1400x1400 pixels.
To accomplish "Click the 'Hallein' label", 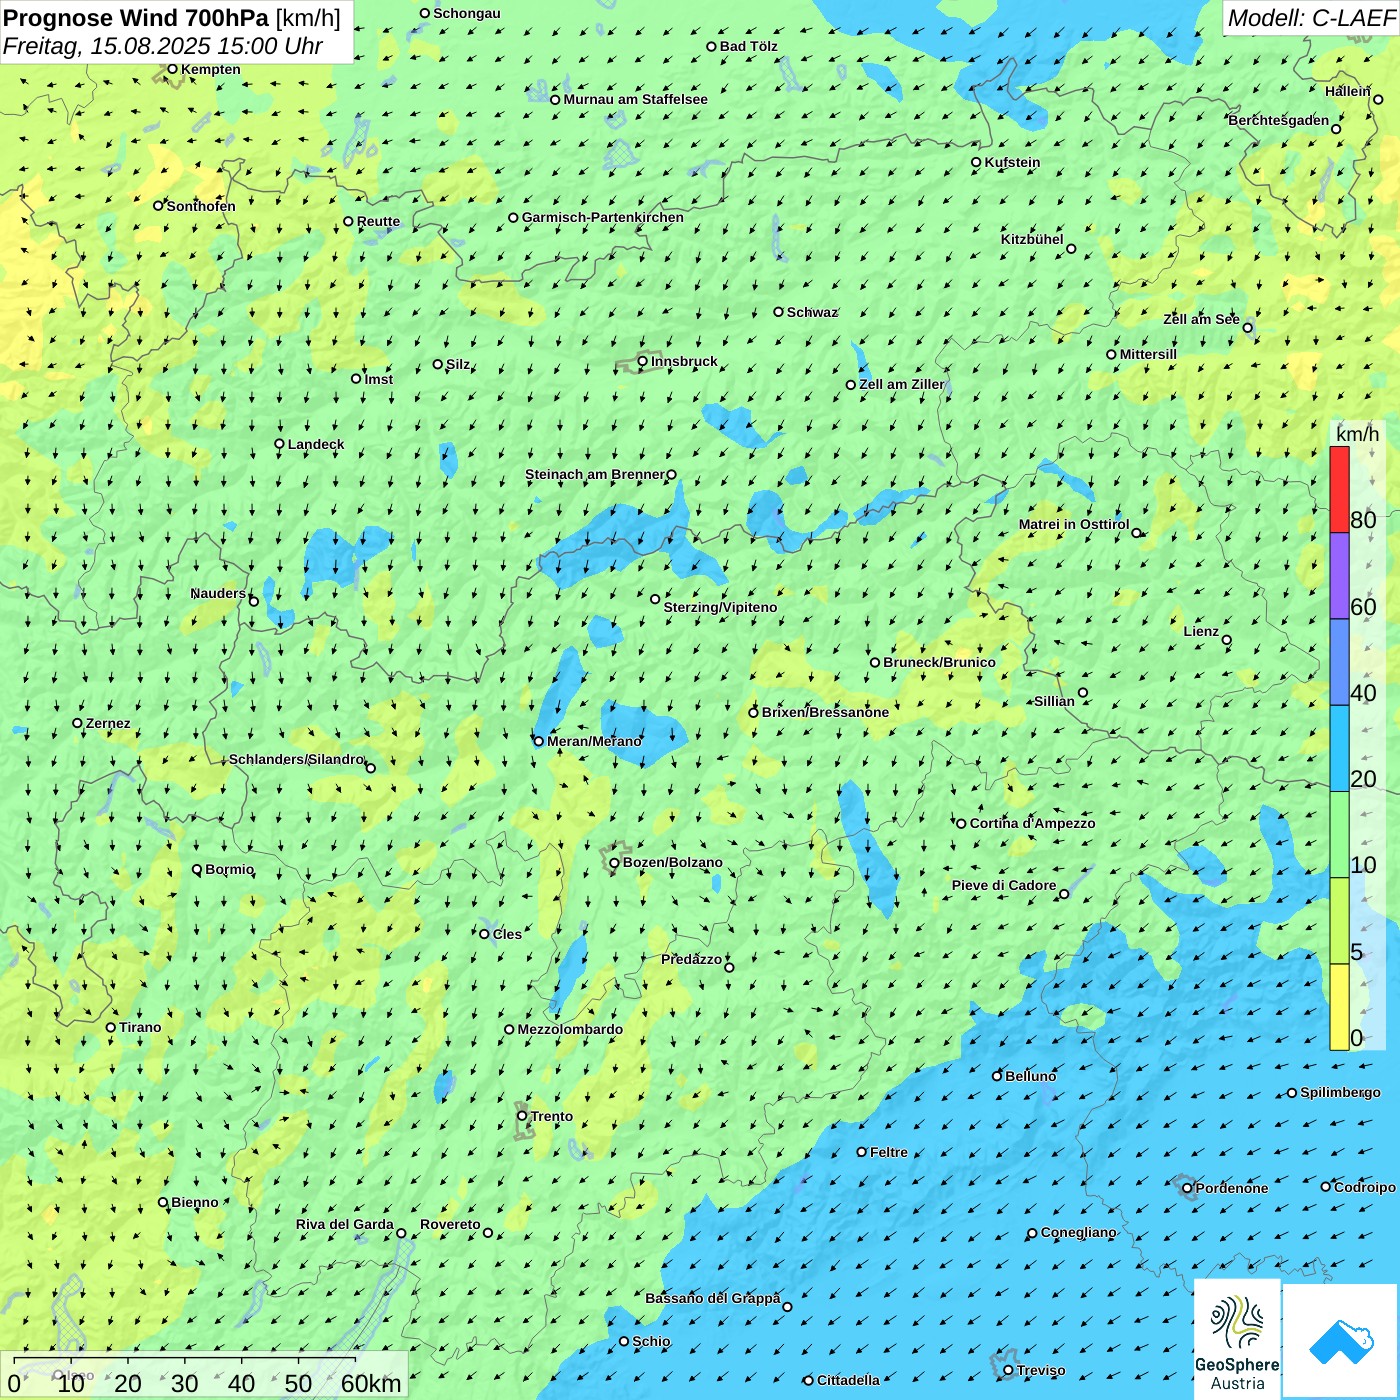I will pos(1348,91).
